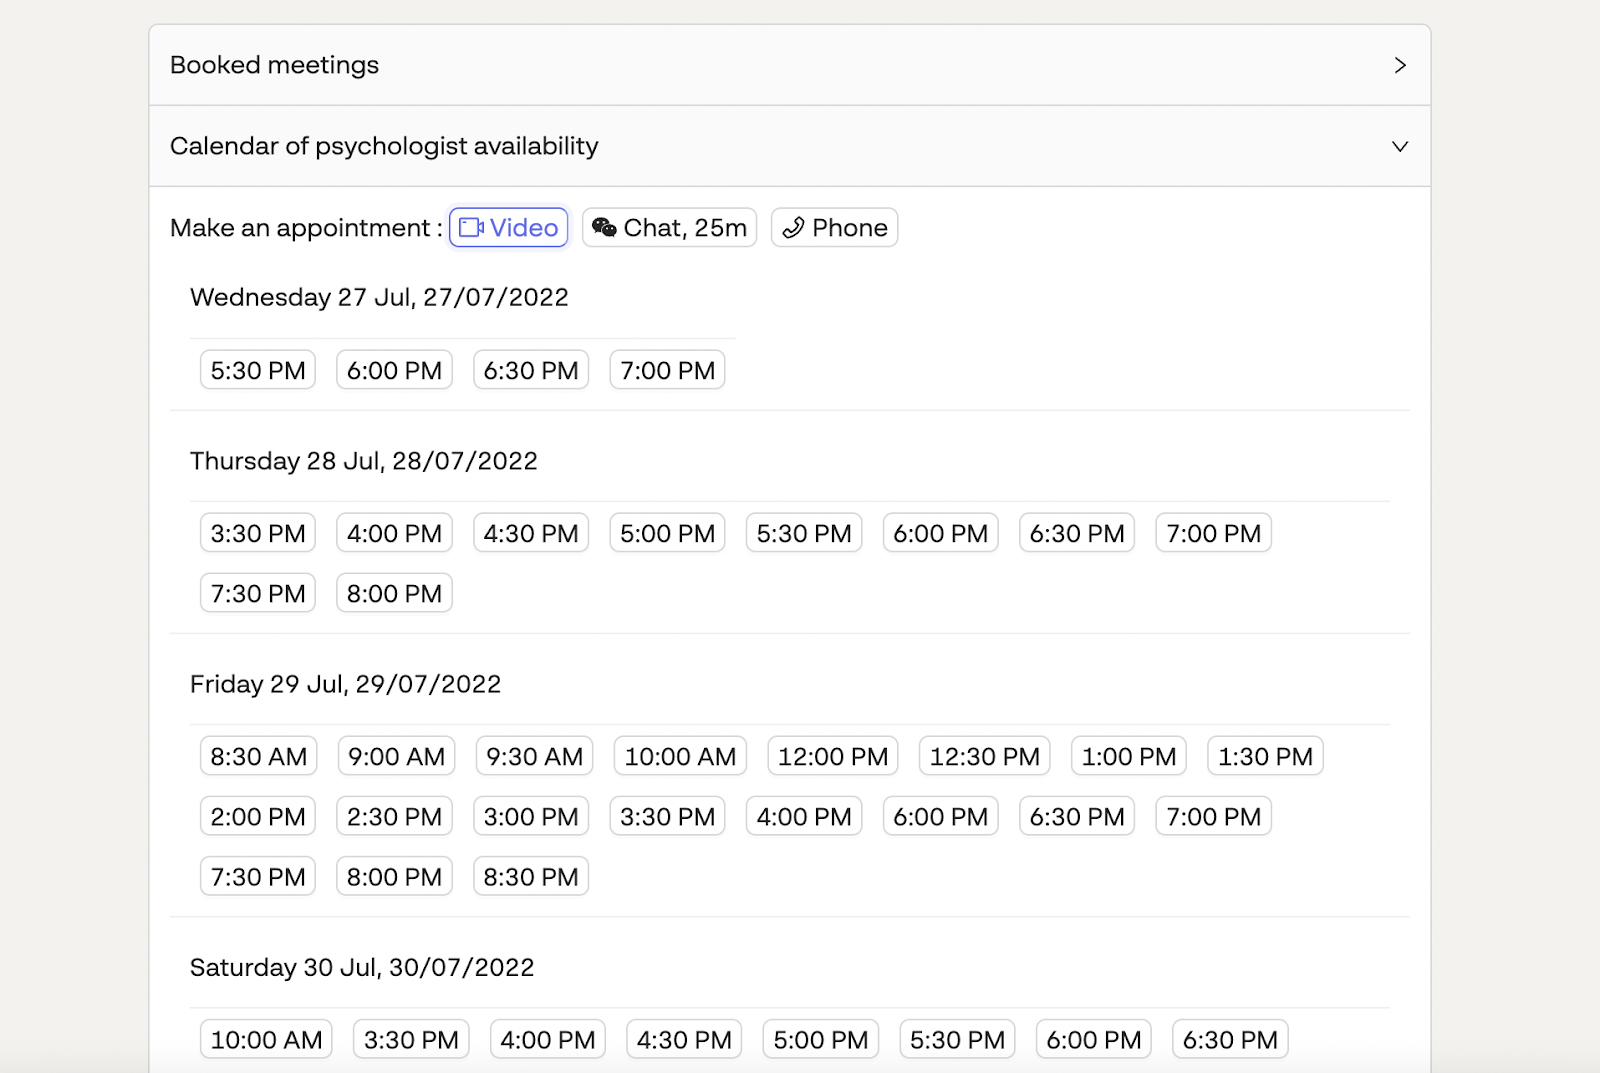The height and width of the screenshot is (1073, 1600).
Task: Choose Thursday 28 Jul 6:30 PM slot
Action: pyautogui.click(x=1077, y=533)
